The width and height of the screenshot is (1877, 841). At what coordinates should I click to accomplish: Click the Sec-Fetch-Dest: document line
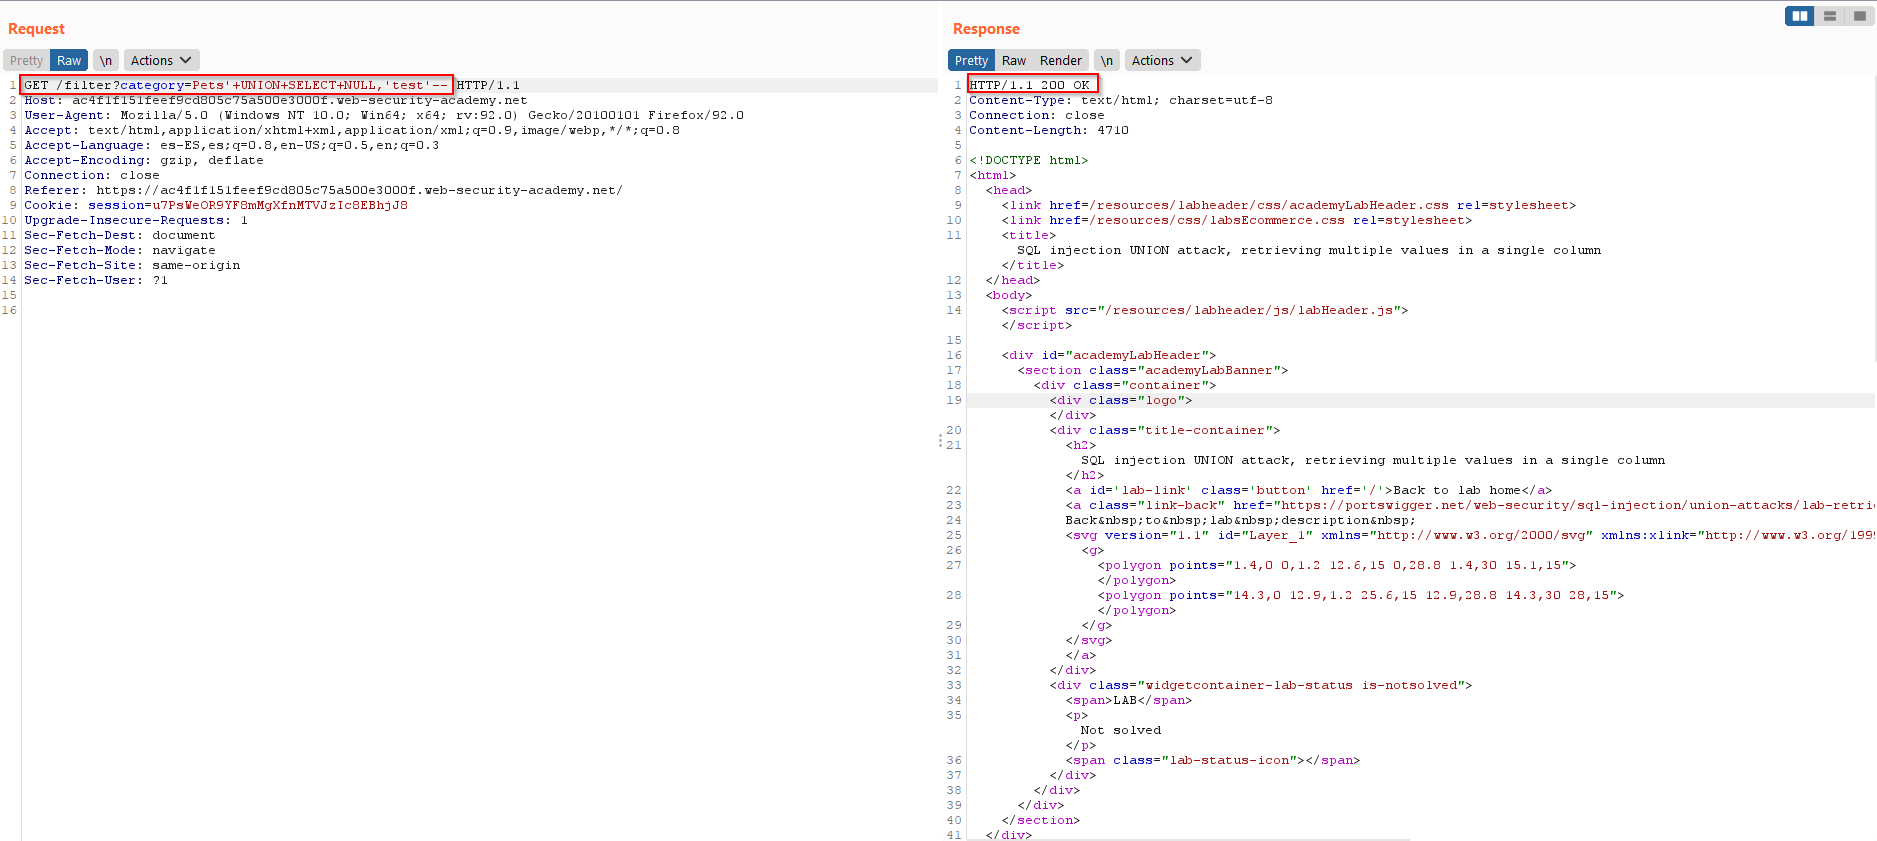click(120, 235)
